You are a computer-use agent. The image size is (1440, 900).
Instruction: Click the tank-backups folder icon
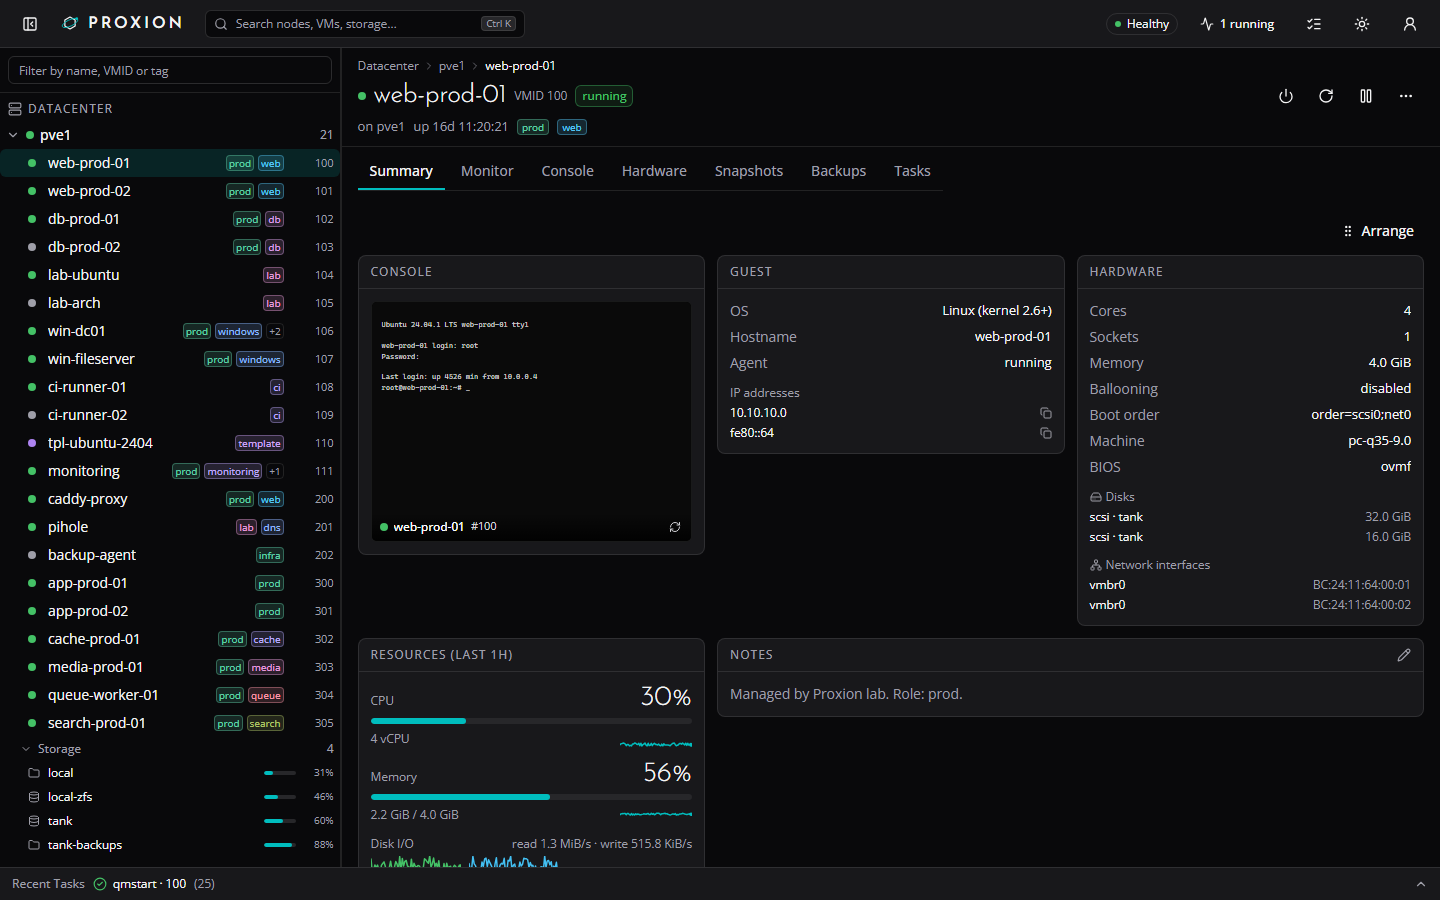tap(34, 845)
